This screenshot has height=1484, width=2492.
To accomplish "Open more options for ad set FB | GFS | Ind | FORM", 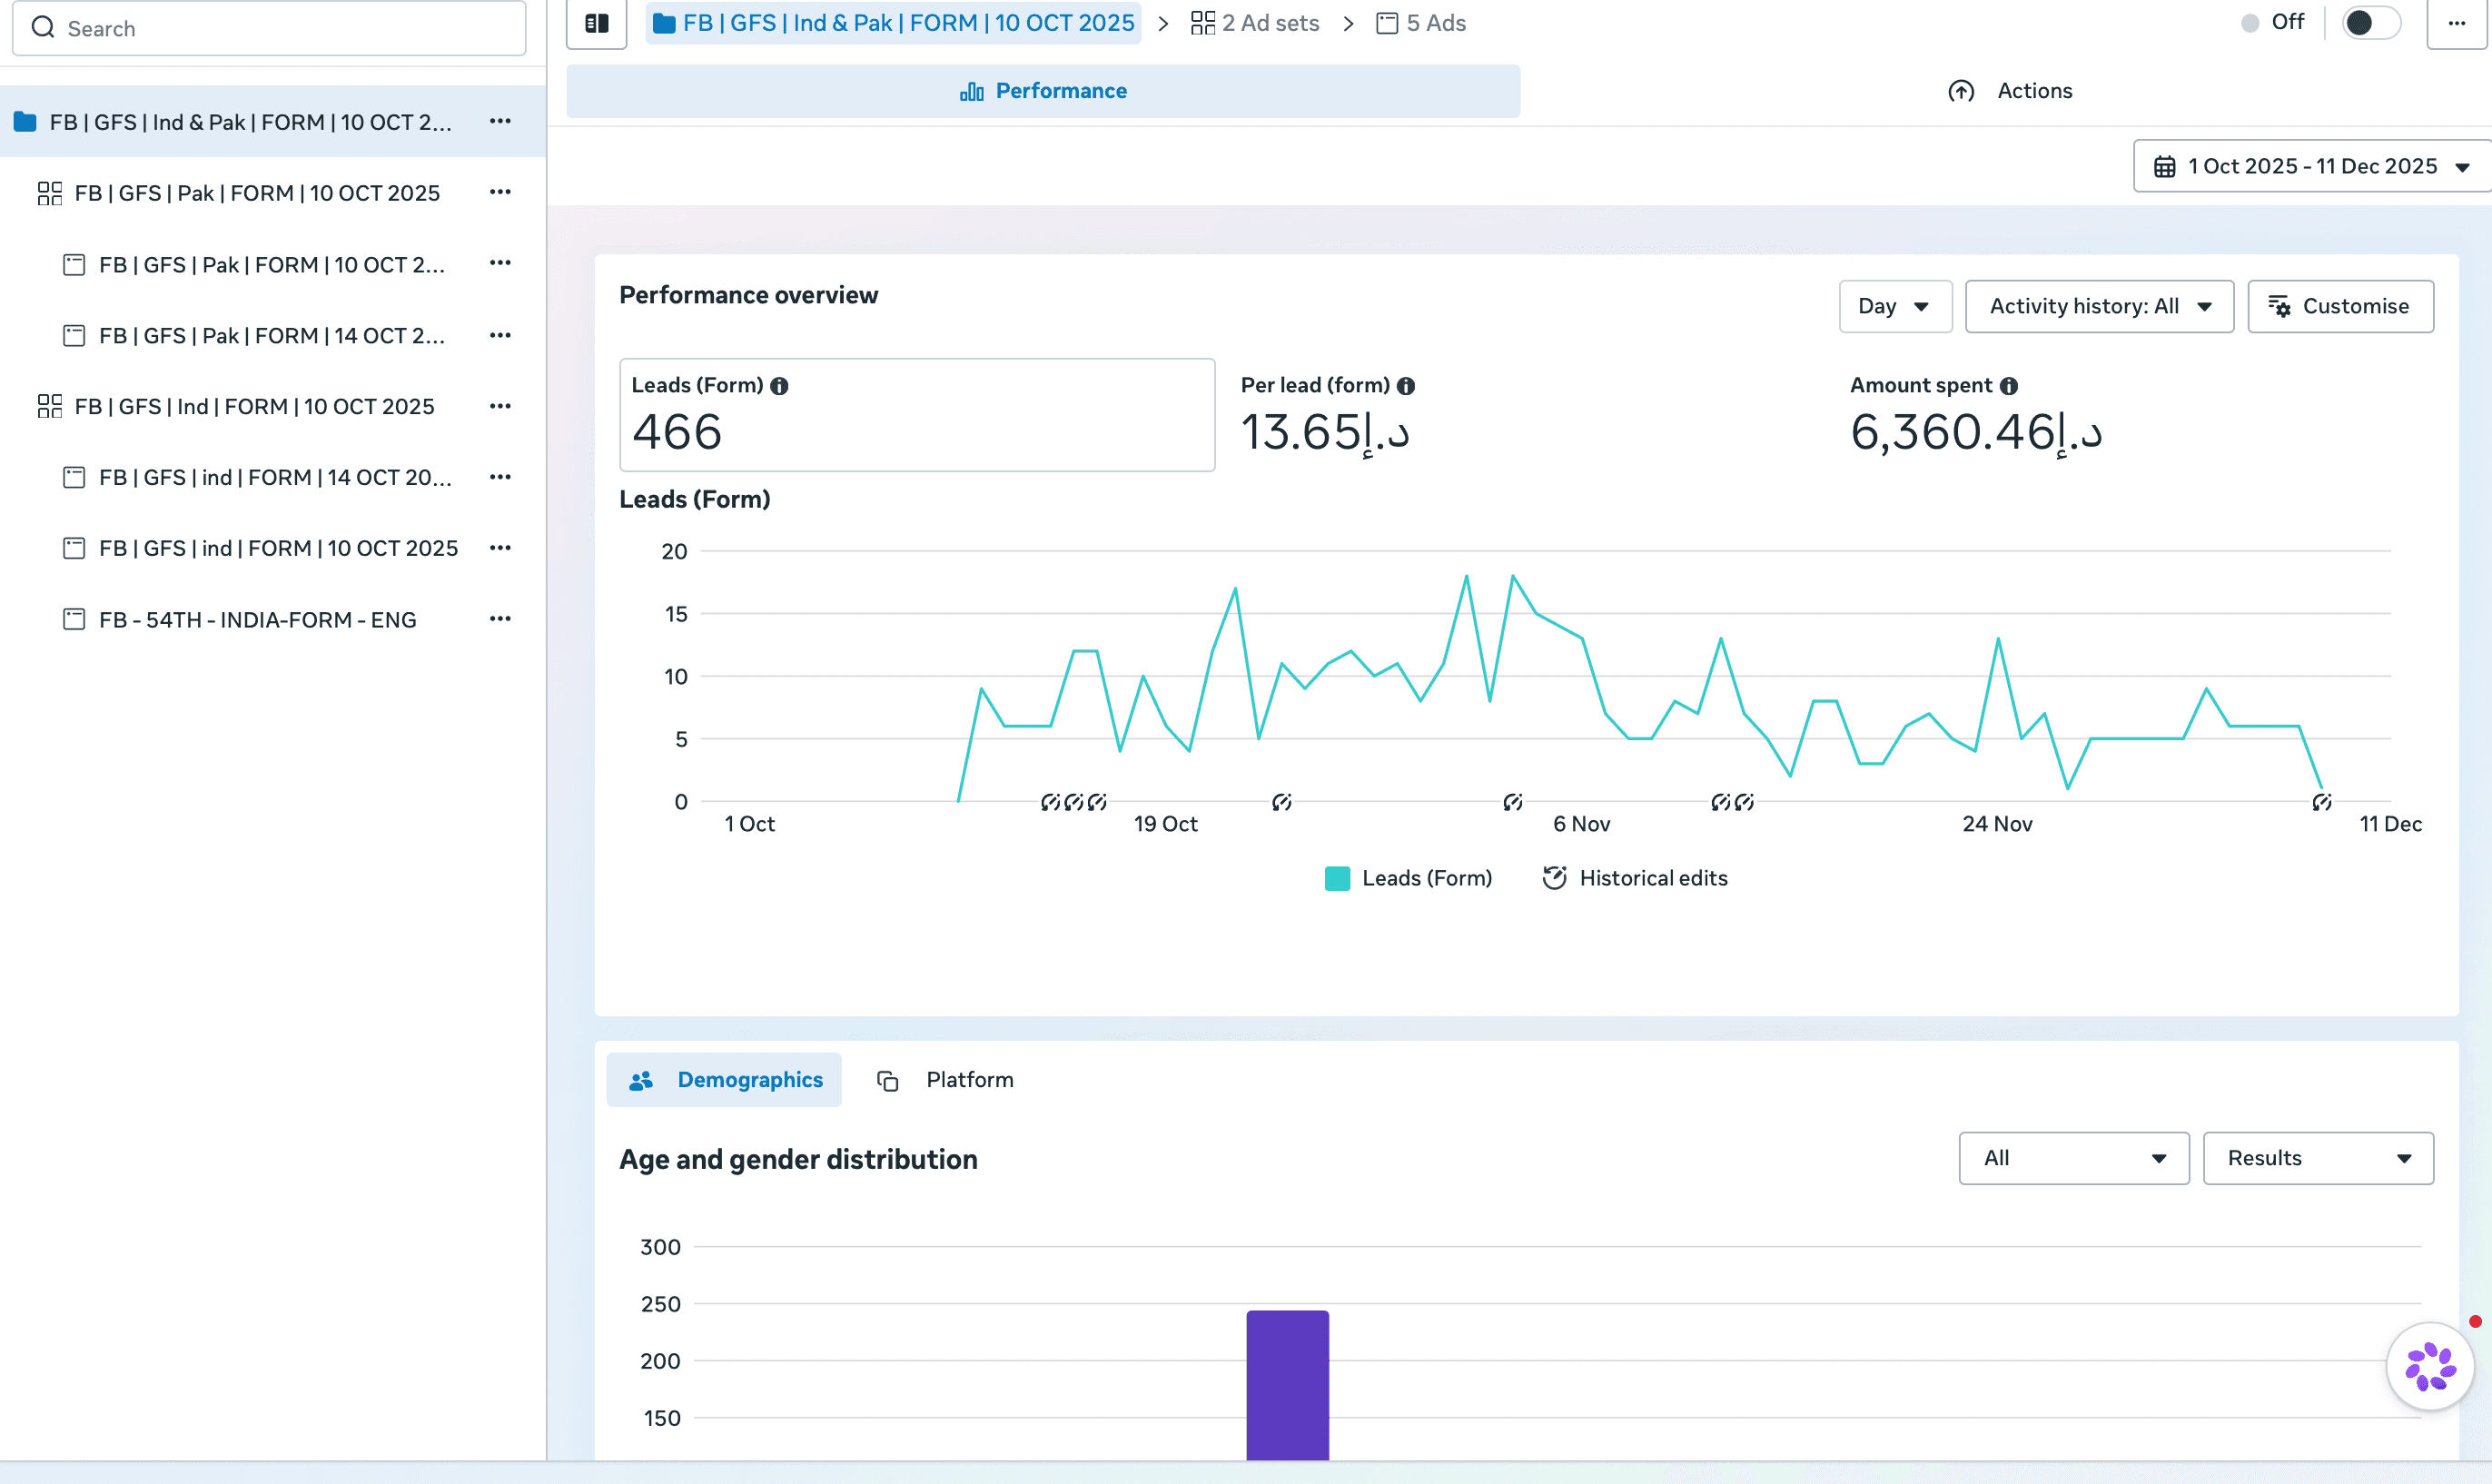I will (x=500, y=406).
